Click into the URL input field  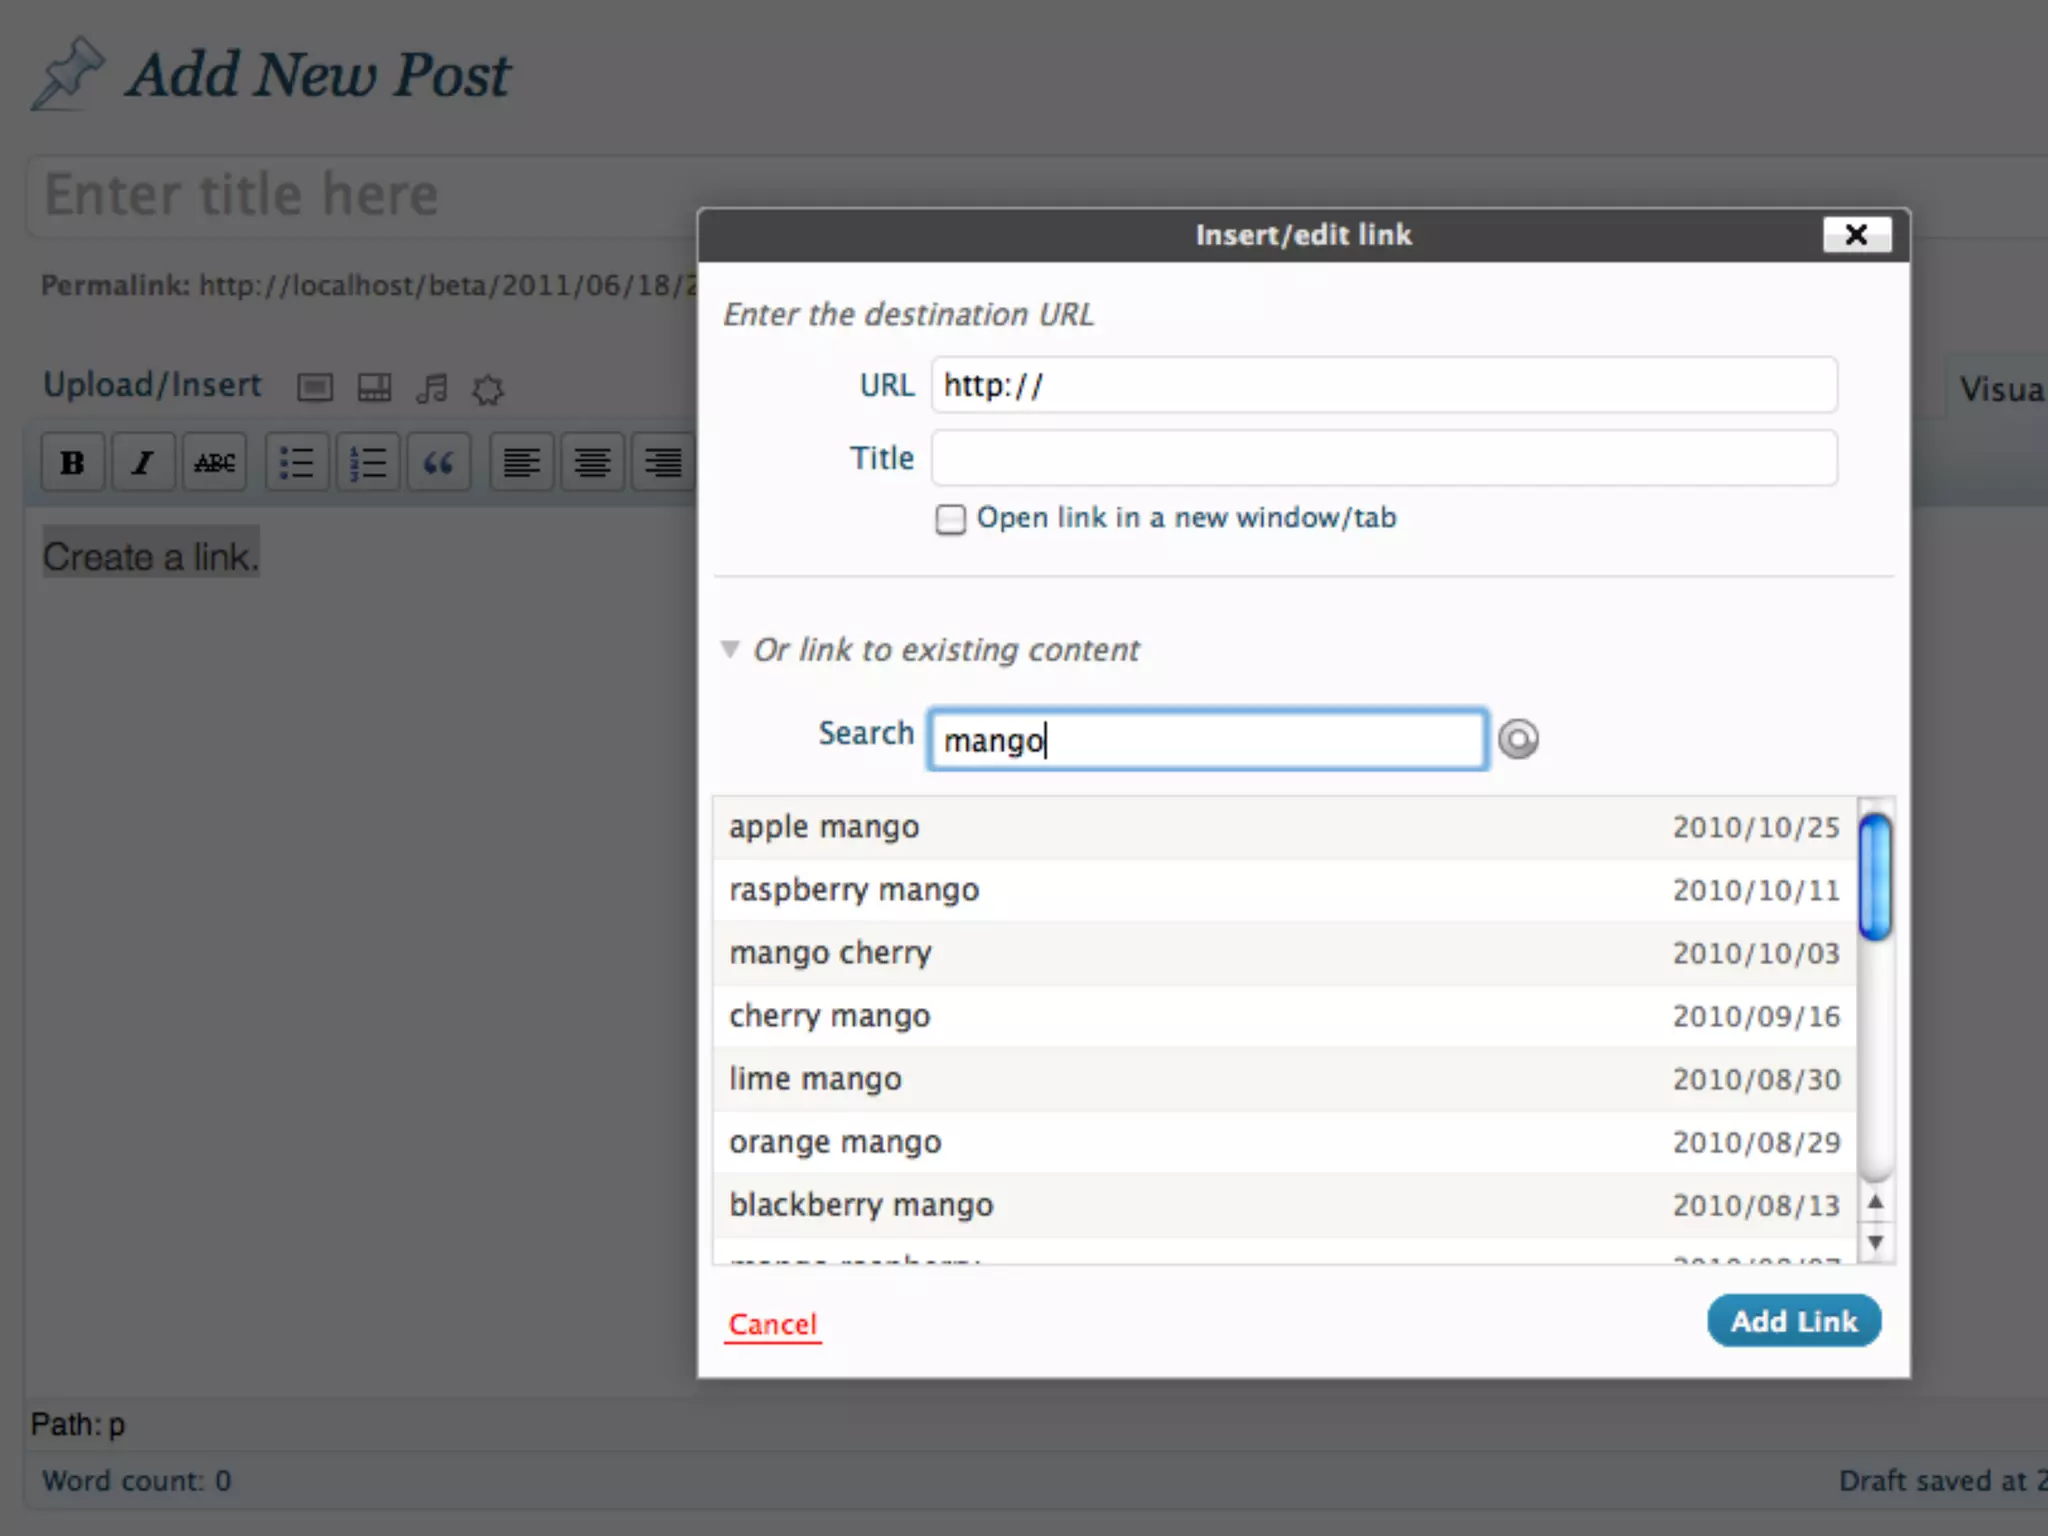(1384, 386)
